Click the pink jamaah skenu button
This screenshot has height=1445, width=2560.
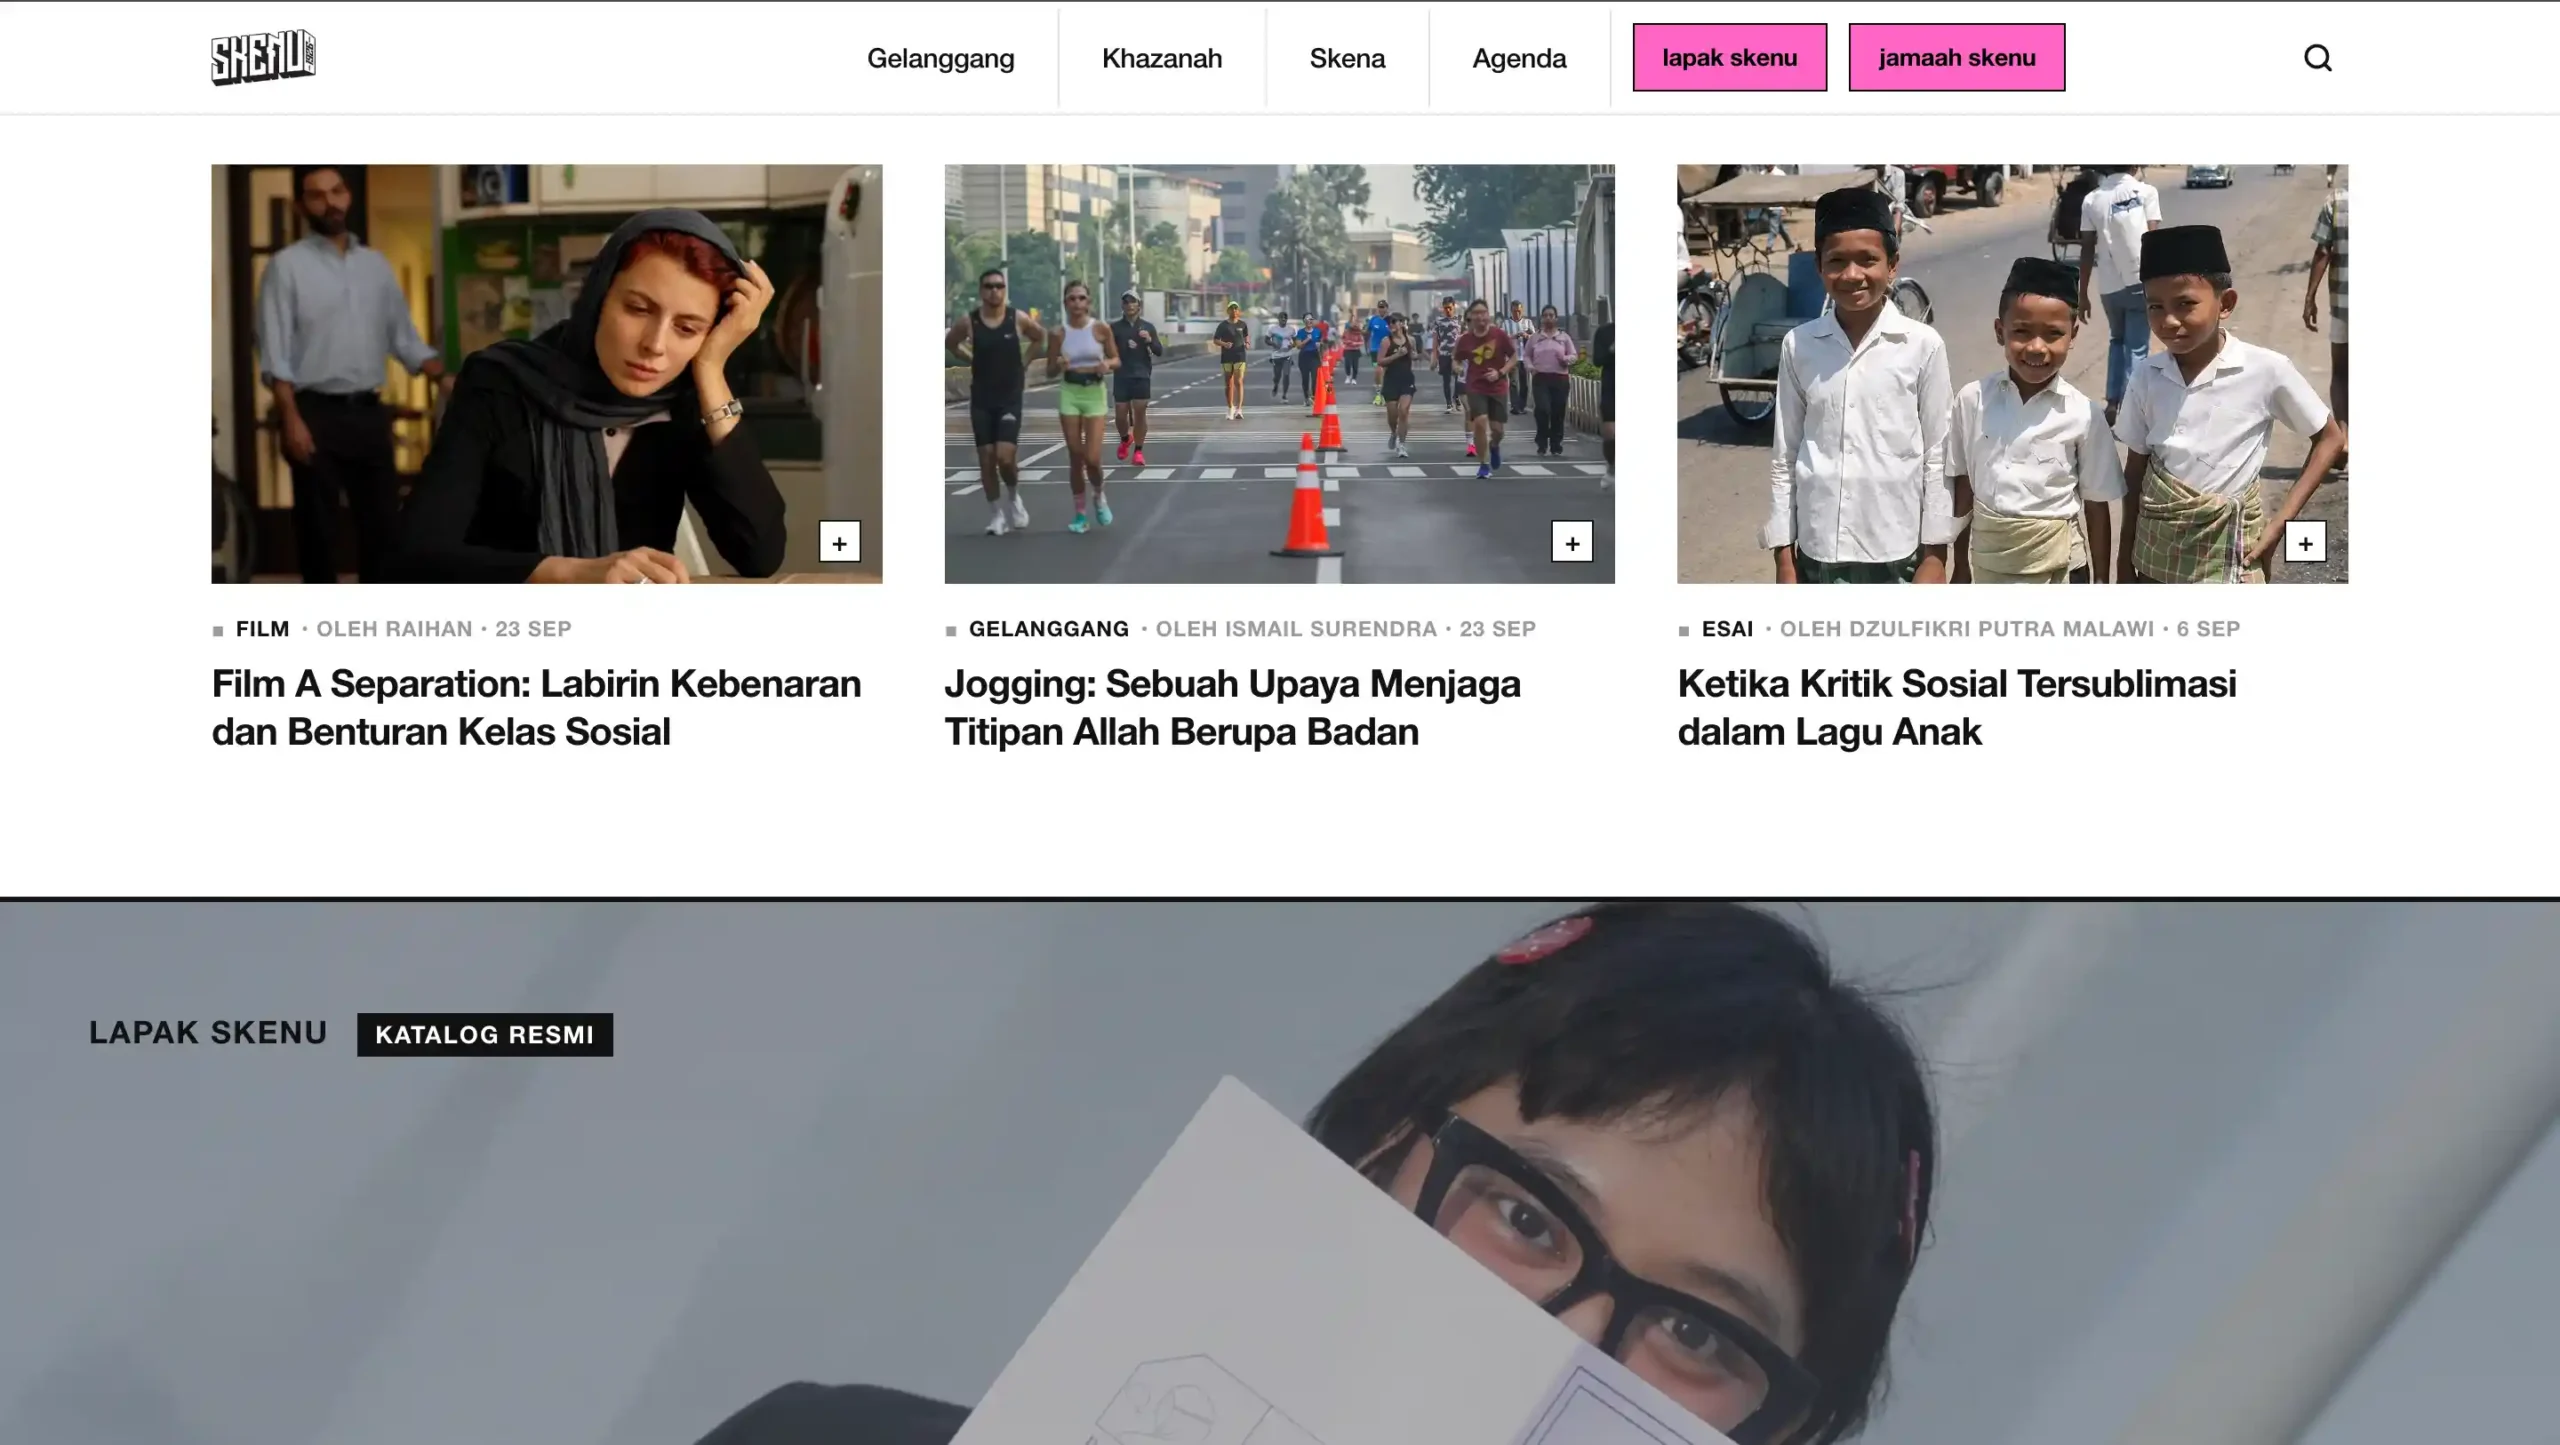click(1956, 57)
